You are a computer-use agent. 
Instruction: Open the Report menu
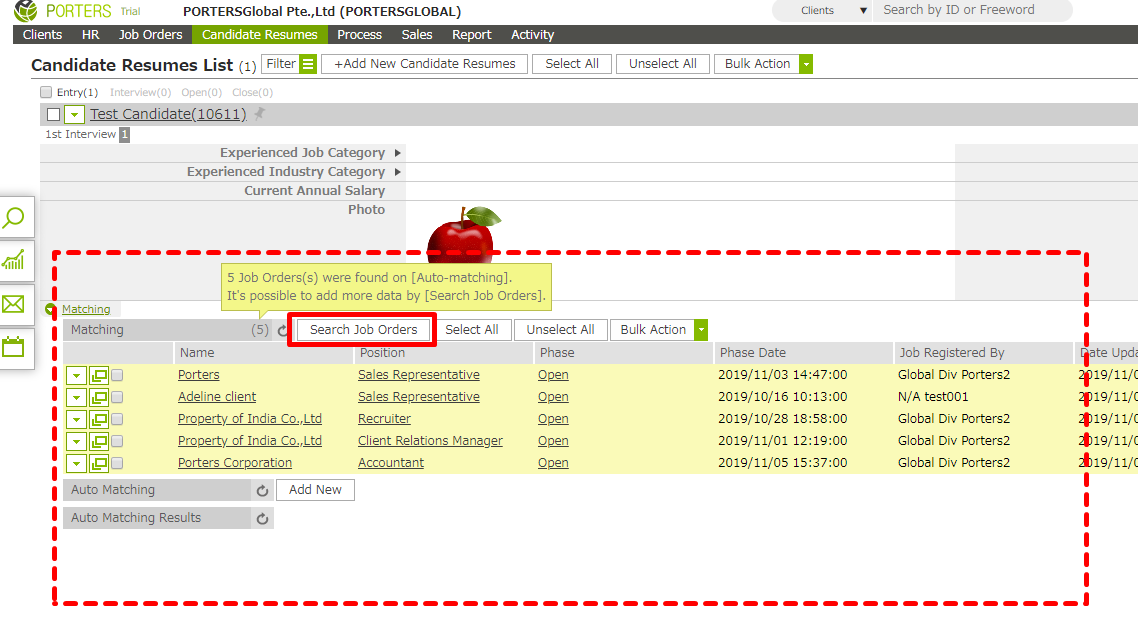(x=472, y=35)
